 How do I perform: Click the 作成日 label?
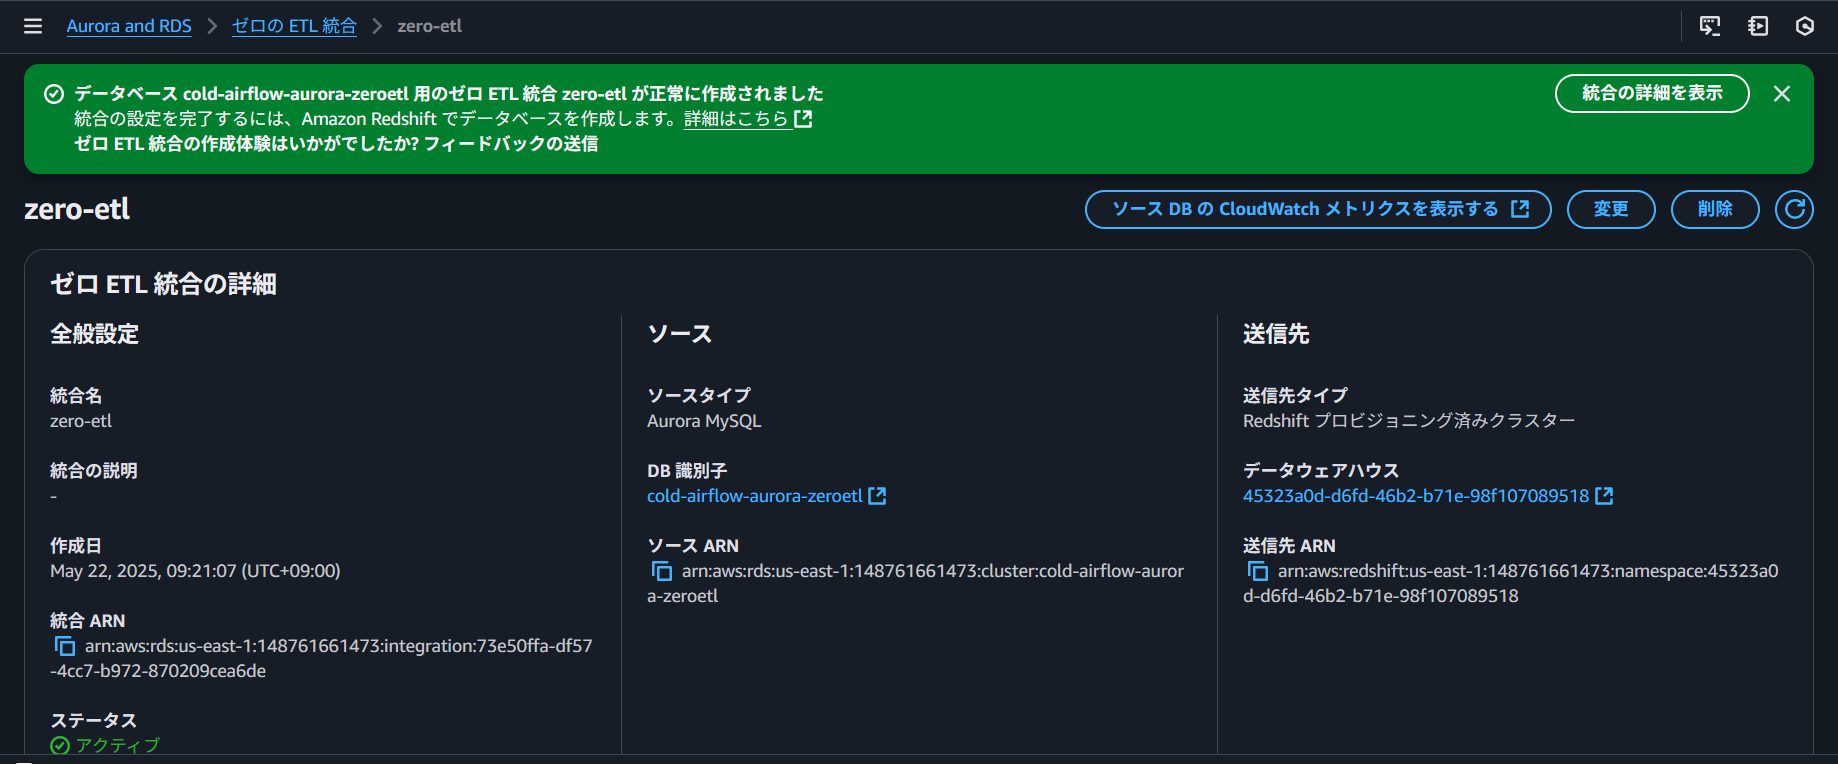(76, 546)
